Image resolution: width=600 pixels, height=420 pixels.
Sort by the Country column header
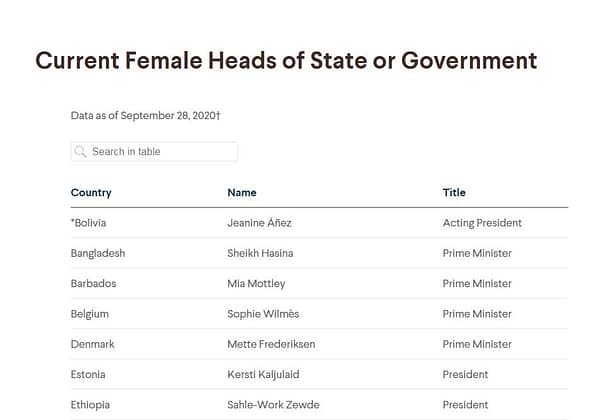click(91, 192)
